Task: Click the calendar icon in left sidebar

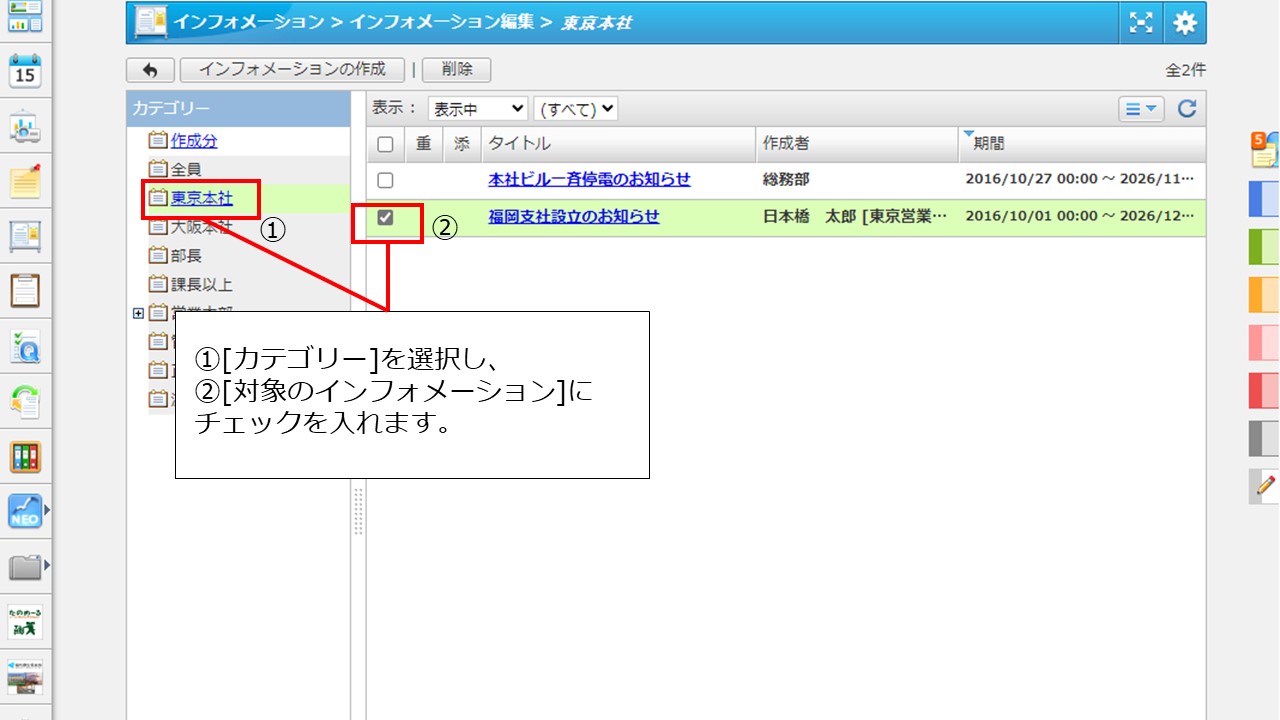Action: (x=25, y=72)
